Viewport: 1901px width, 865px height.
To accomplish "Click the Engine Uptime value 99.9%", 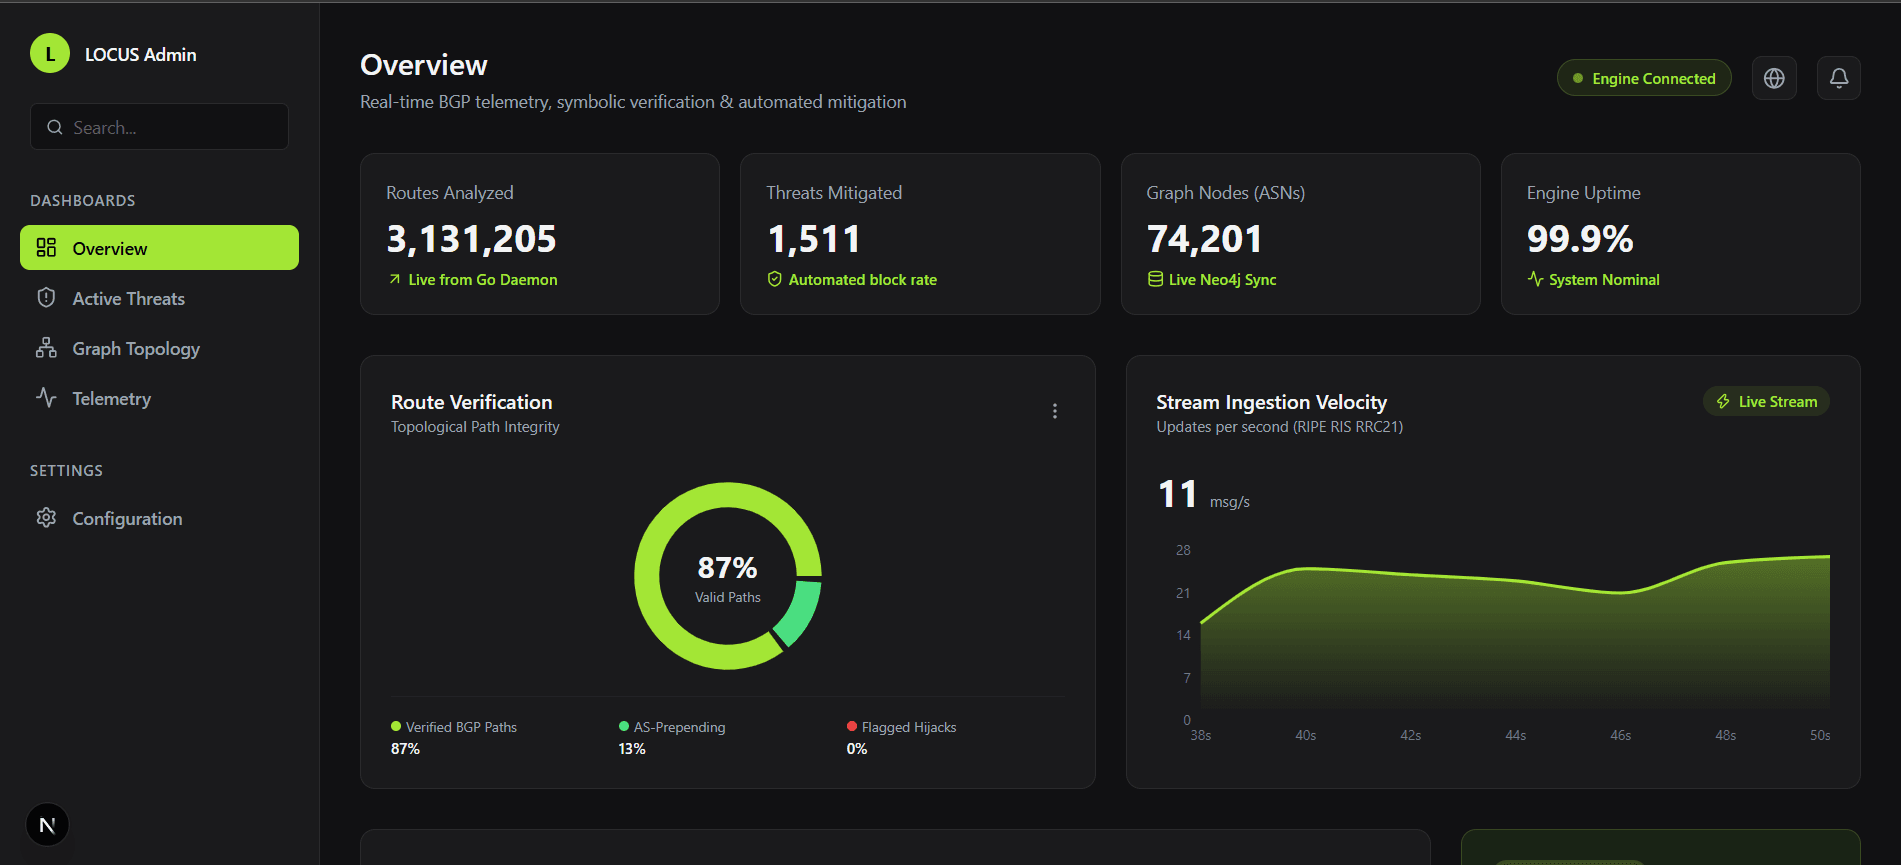I will point(1580,239).
